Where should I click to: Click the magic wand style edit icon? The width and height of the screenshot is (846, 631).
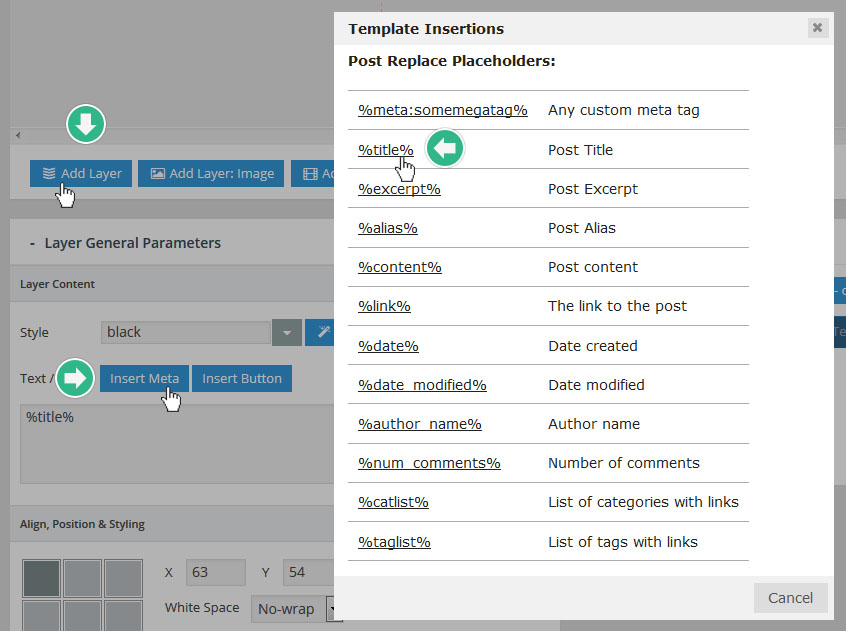pyautogui.click(x=321, y=332)
